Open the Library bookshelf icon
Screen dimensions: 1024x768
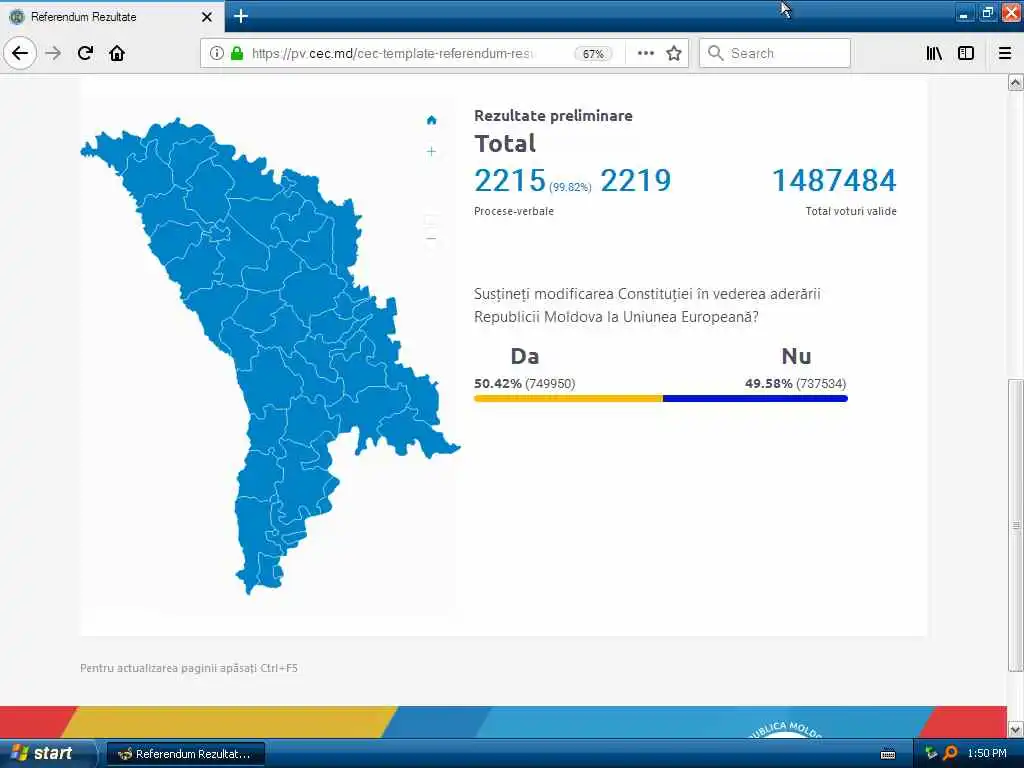click(934, 53)
